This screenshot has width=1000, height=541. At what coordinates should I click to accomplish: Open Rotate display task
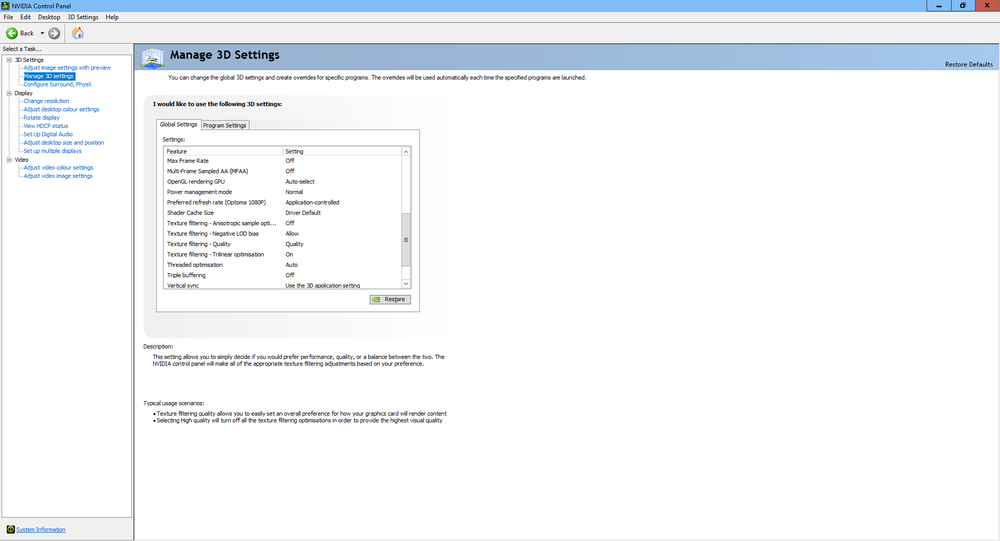(41, 117)
